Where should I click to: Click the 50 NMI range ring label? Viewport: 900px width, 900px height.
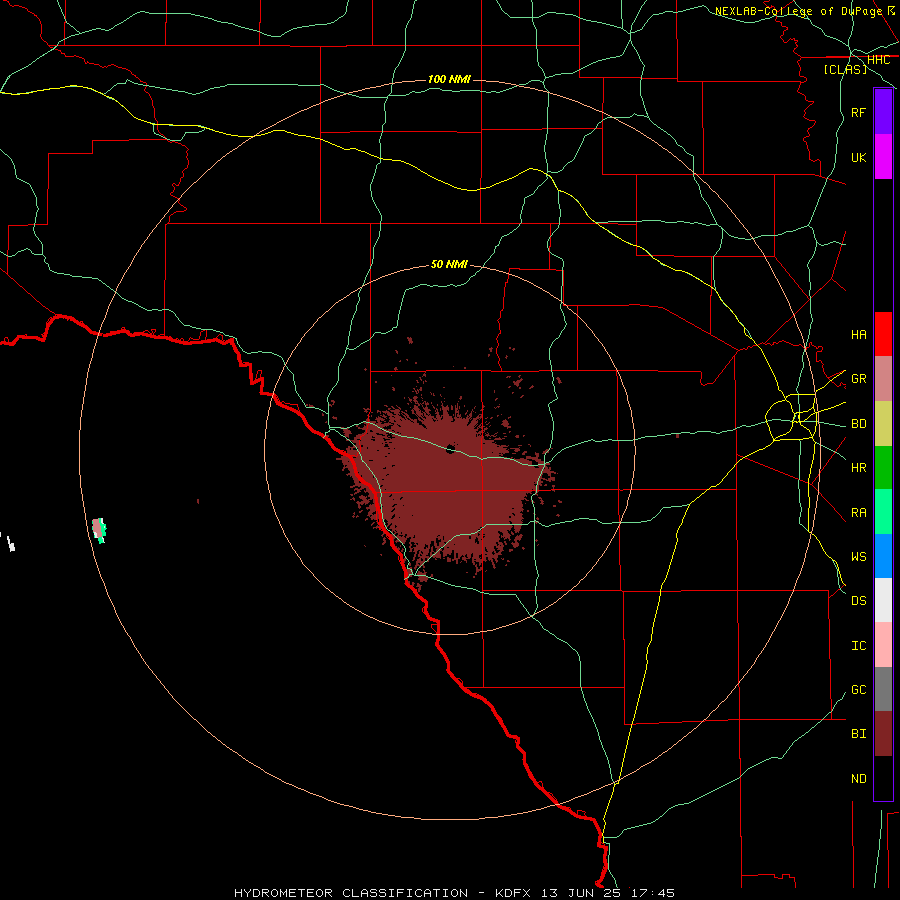(x=449, y=264)
